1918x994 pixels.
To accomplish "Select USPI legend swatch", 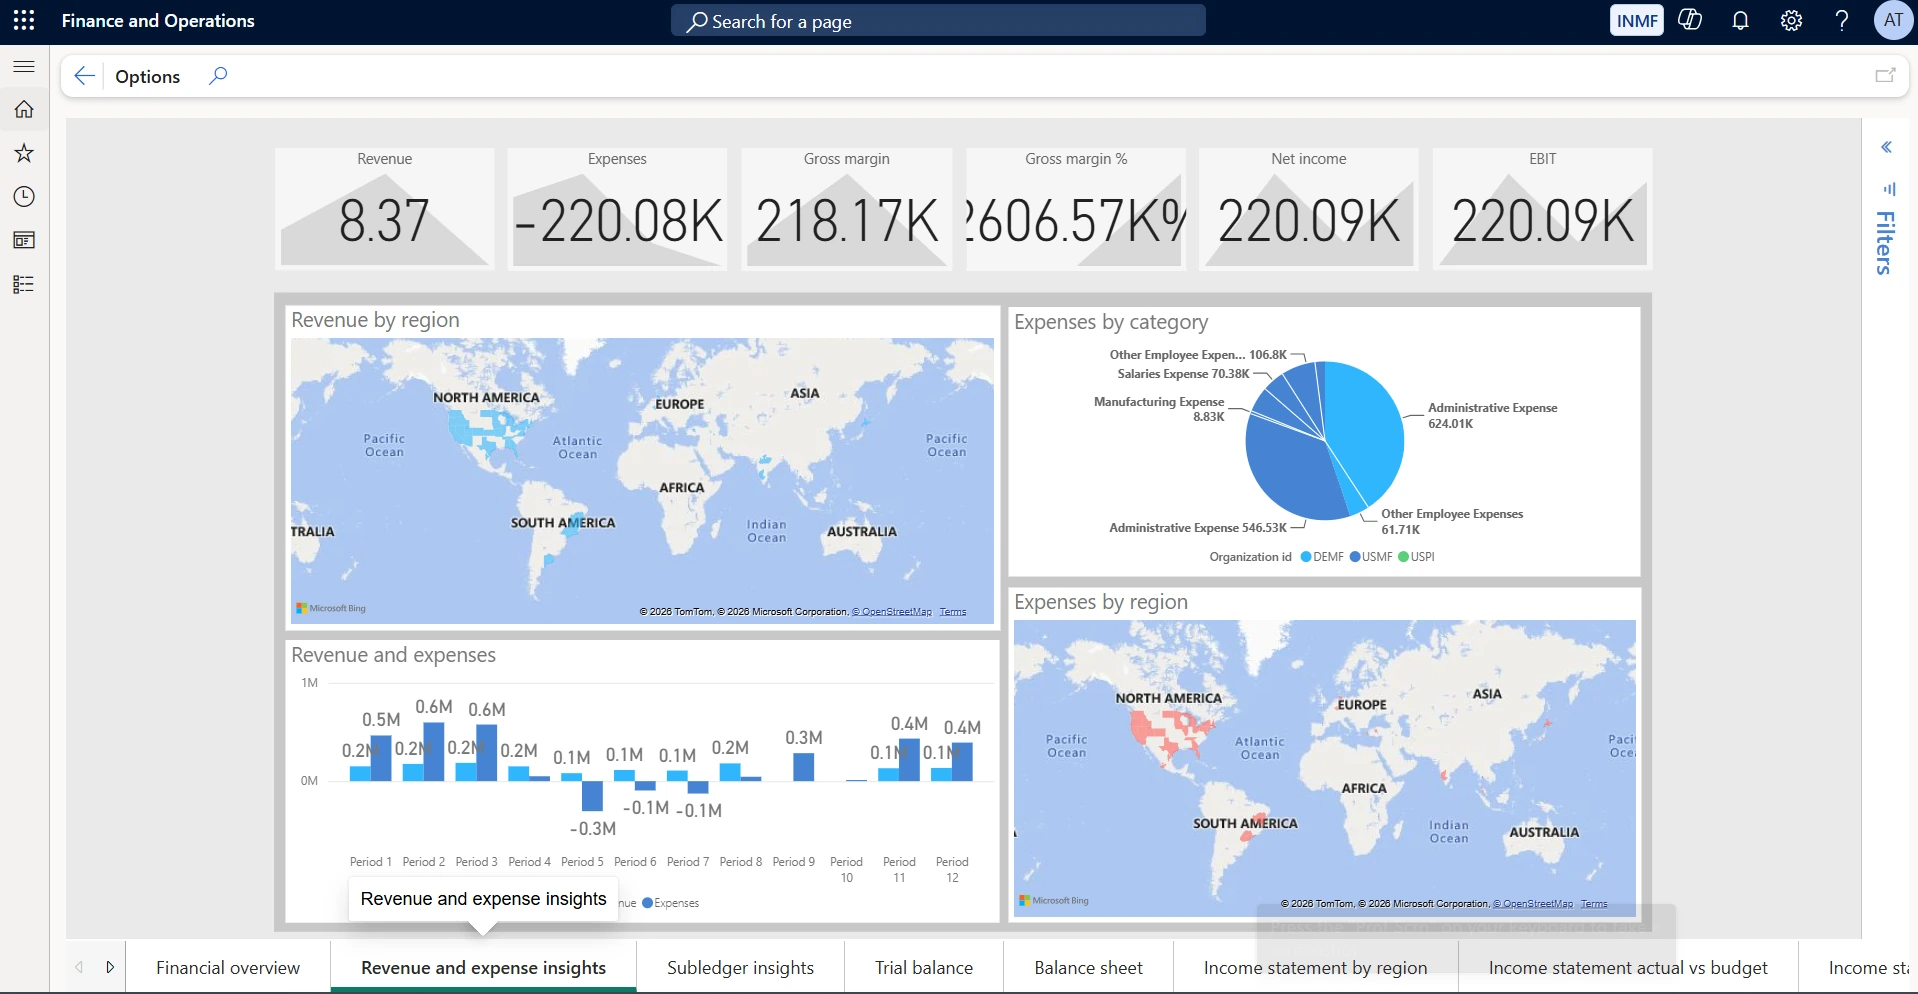I will [1403, 557].
